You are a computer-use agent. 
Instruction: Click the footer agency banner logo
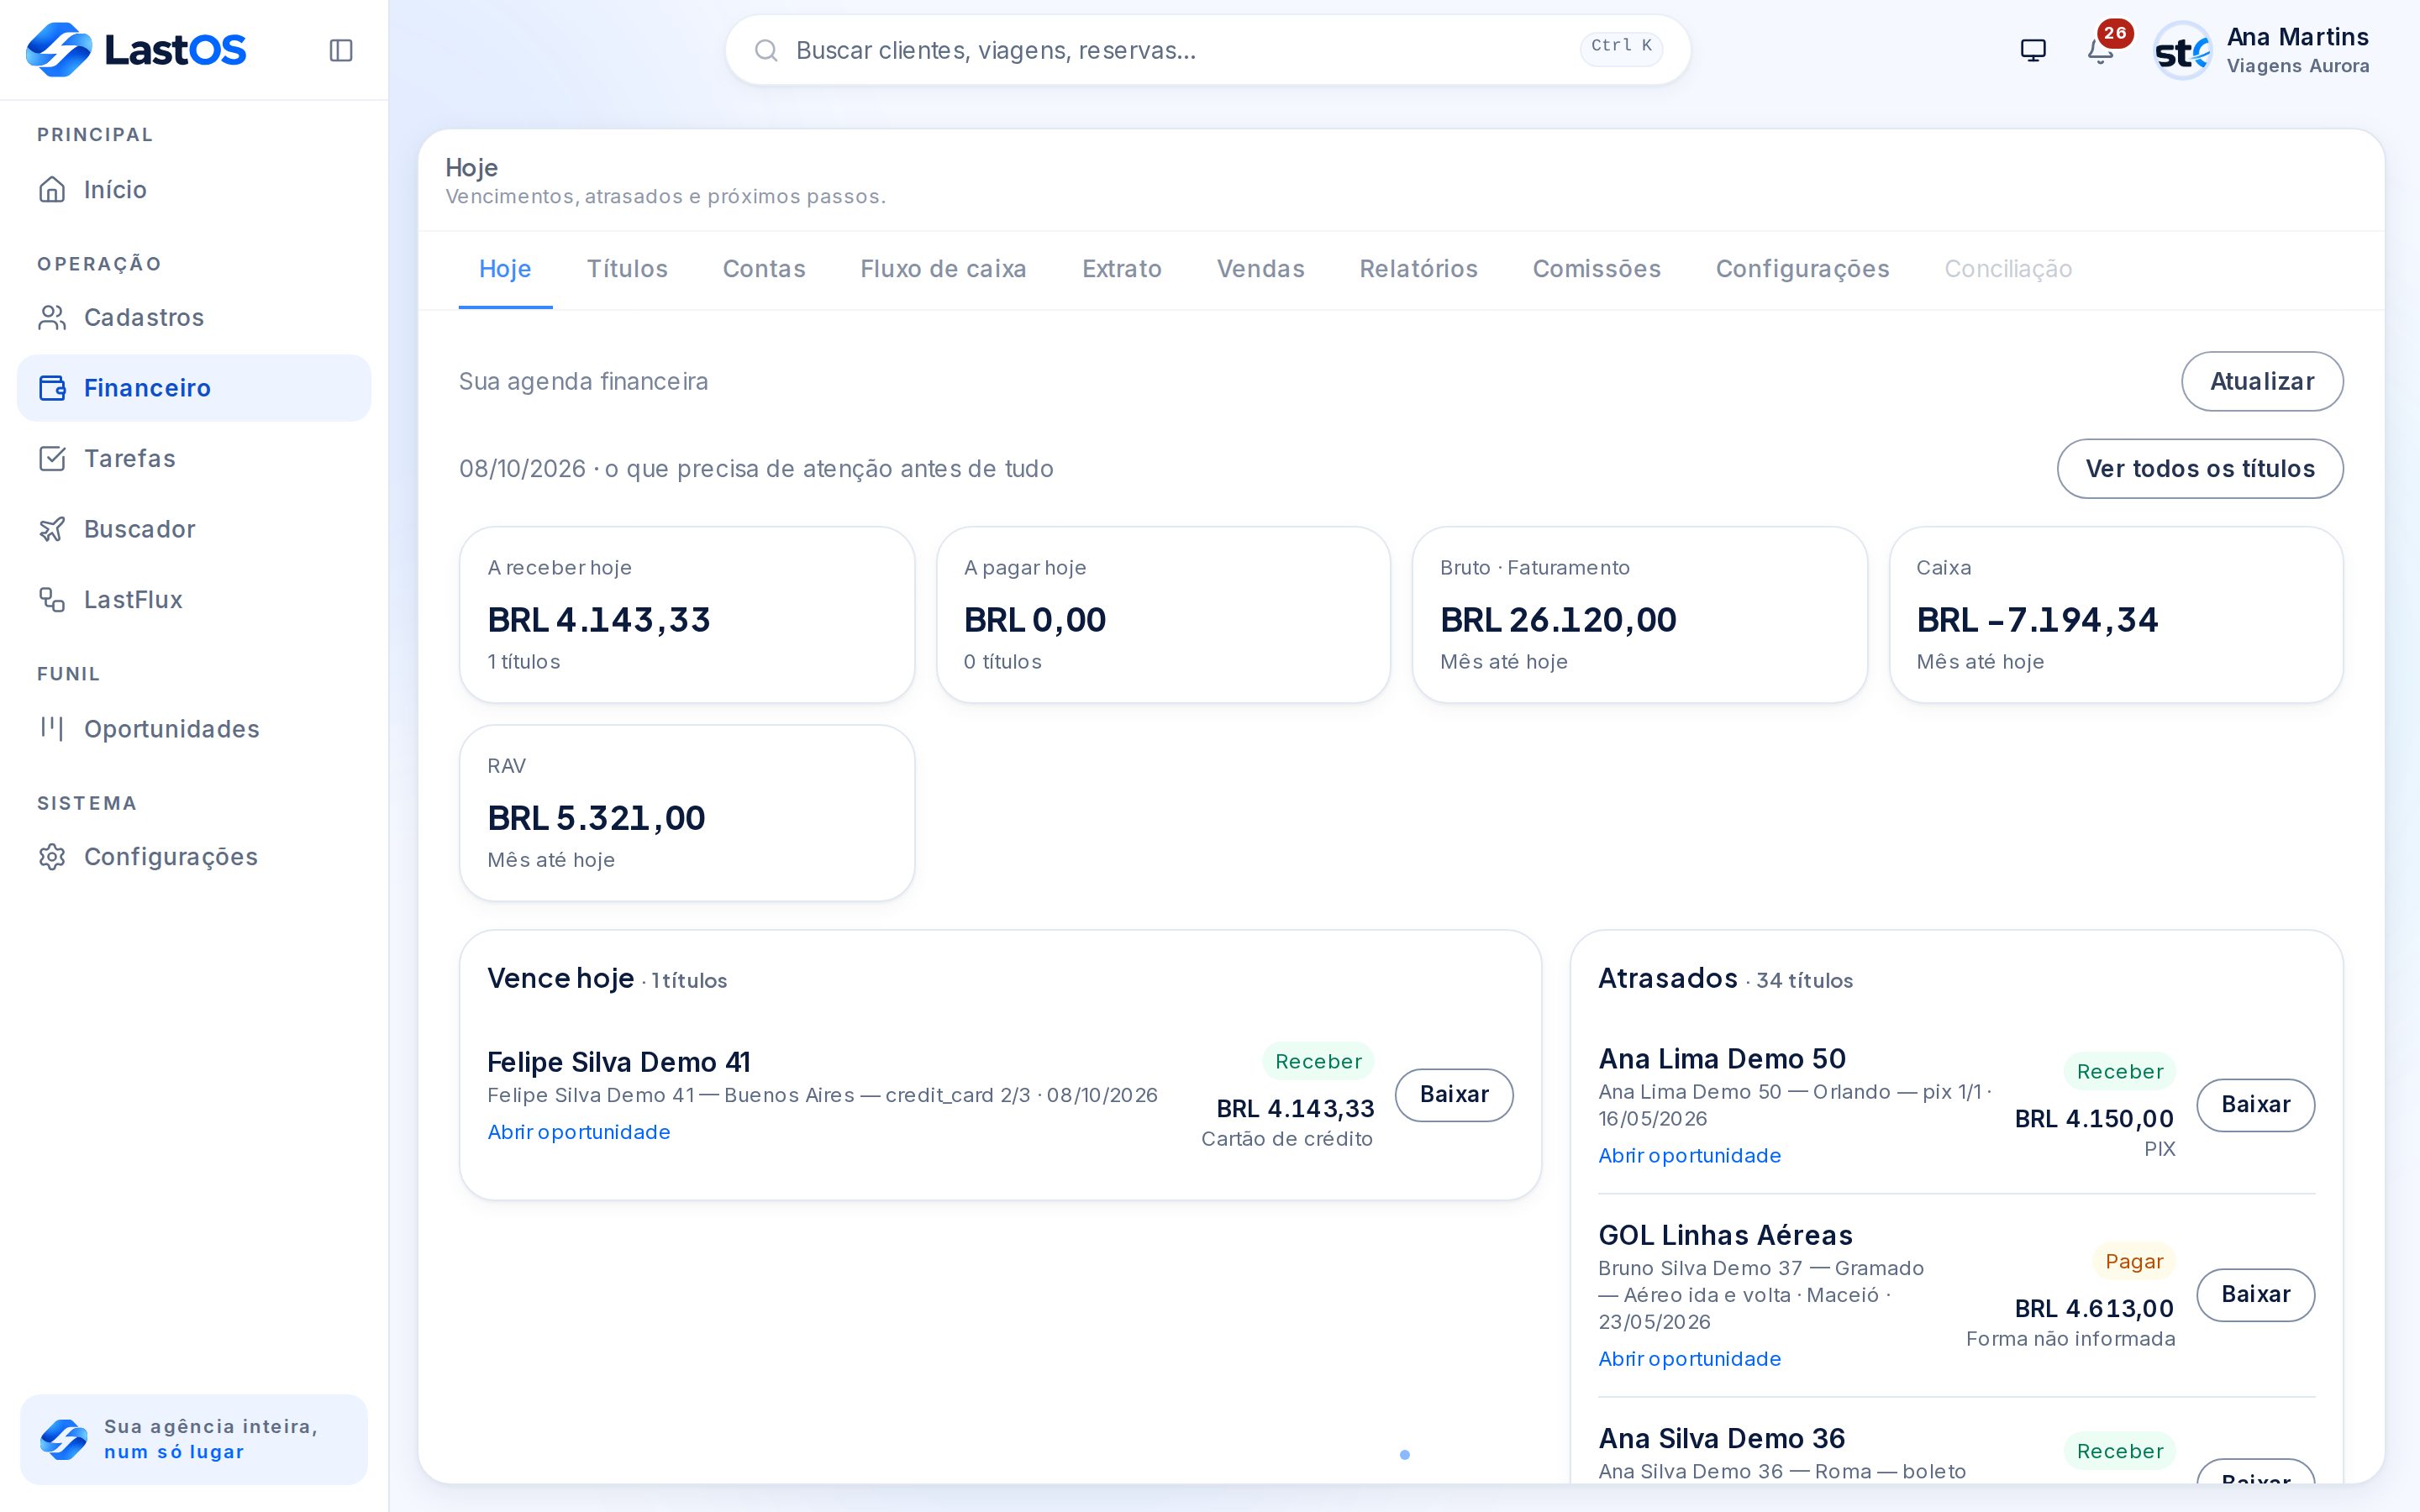(x=64, y=1439)
